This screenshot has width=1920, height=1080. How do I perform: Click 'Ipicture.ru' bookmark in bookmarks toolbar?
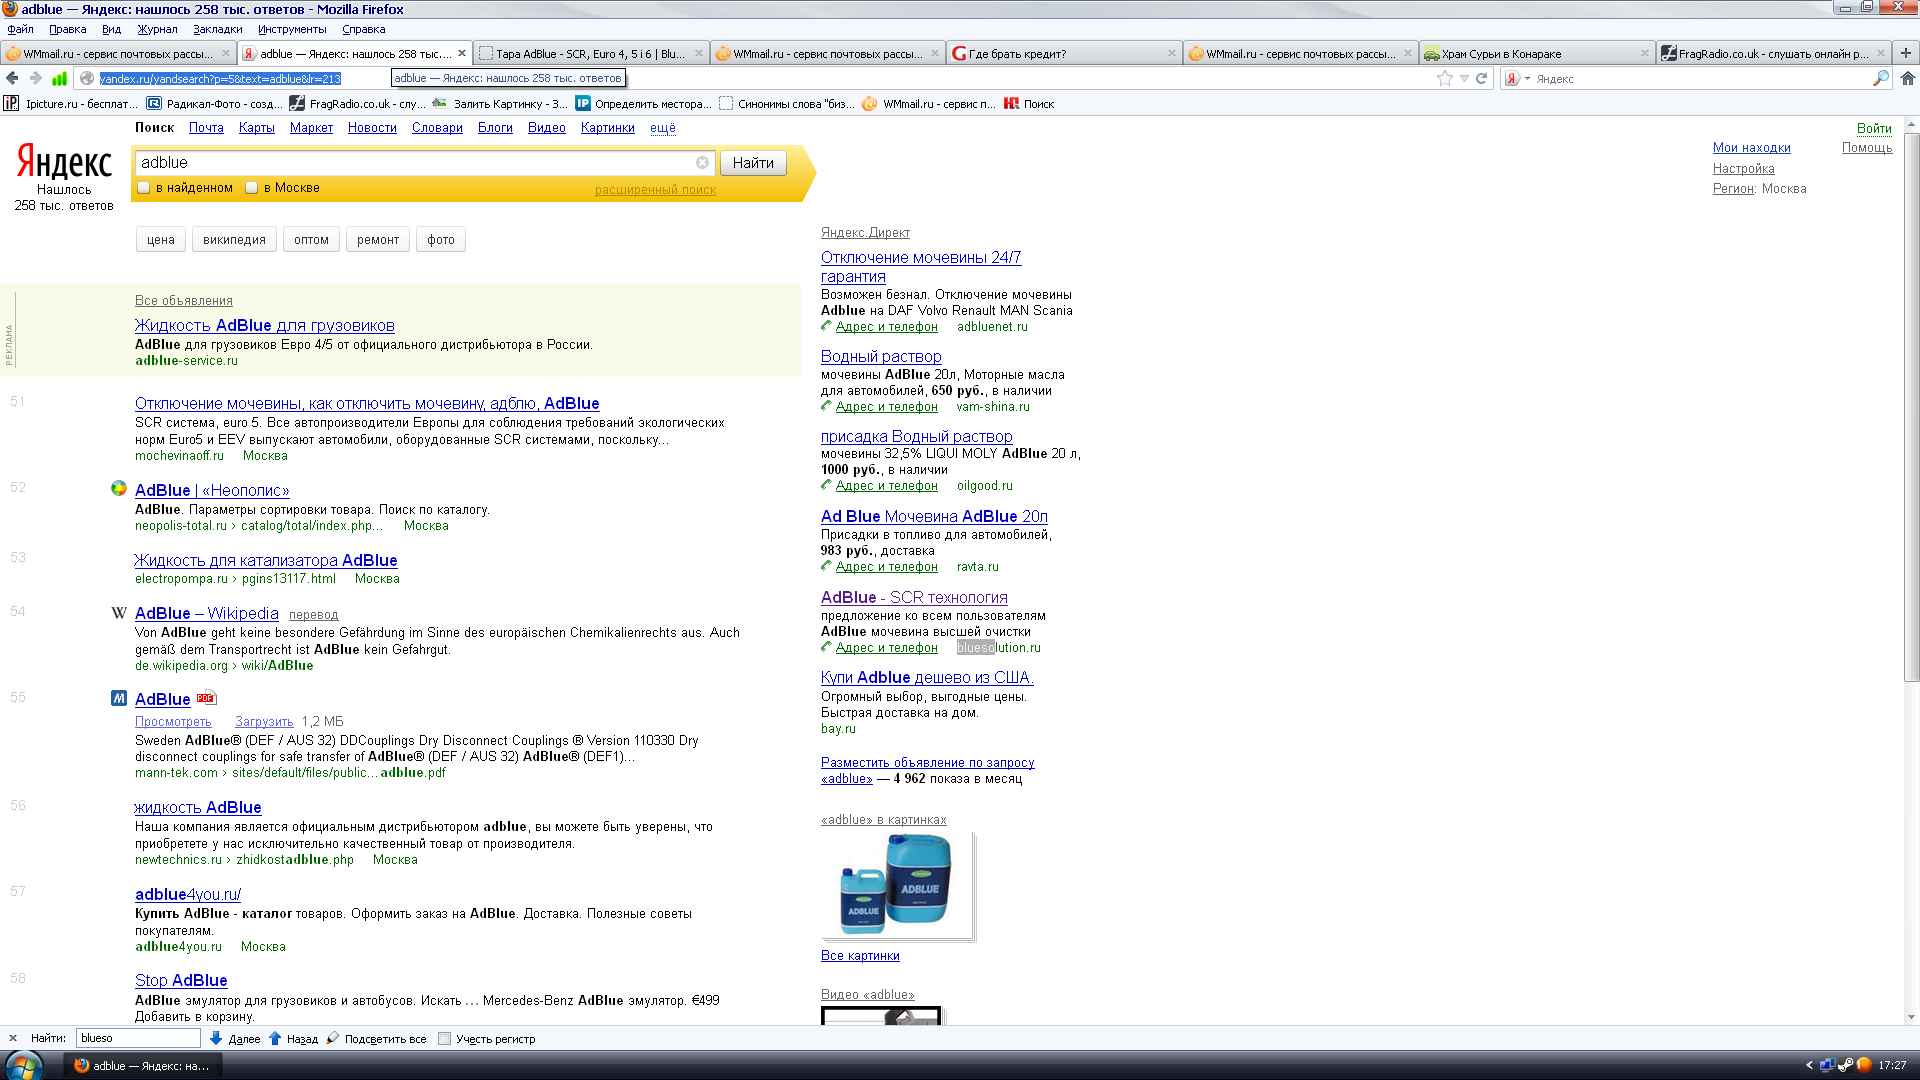(72, 104)
